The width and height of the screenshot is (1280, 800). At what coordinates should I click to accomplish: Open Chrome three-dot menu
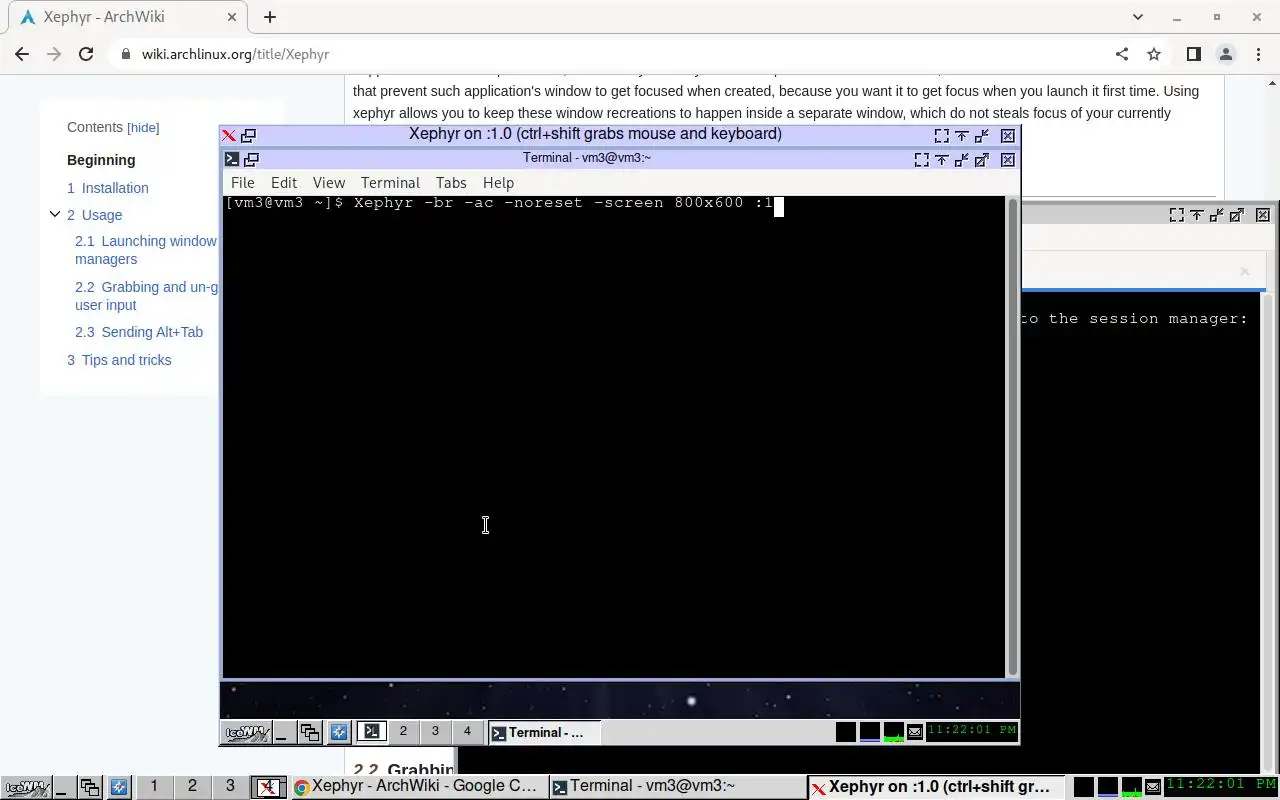coord(1257,54)
